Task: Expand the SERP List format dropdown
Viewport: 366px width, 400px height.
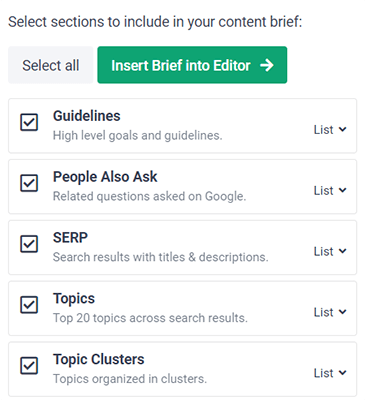Action: pos(330,251)
